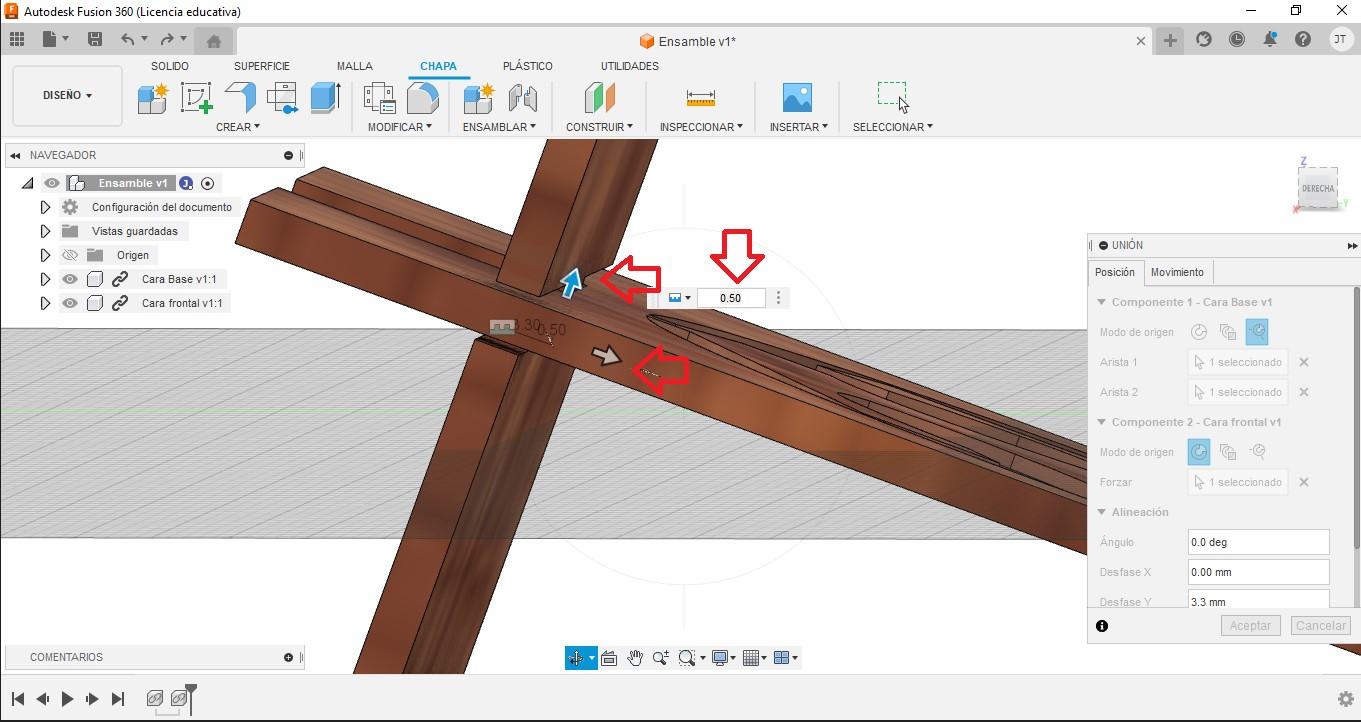1361x722 pixels.
Task: Open the SELECCIONAR dropdown menu
Action: pyautogui.click(x=891, y=127)
